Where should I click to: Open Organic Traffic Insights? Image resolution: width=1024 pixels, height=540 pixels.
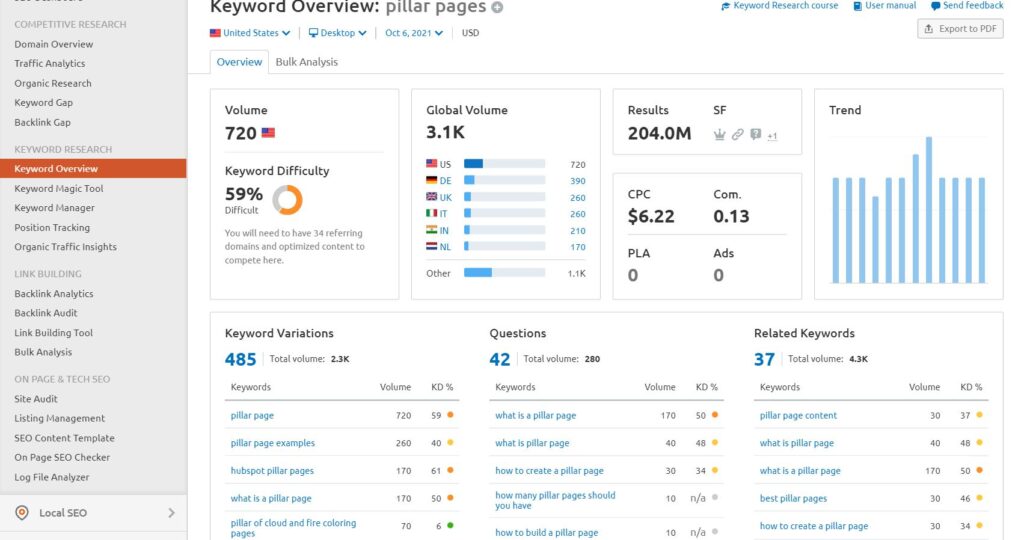pos(65,247)
